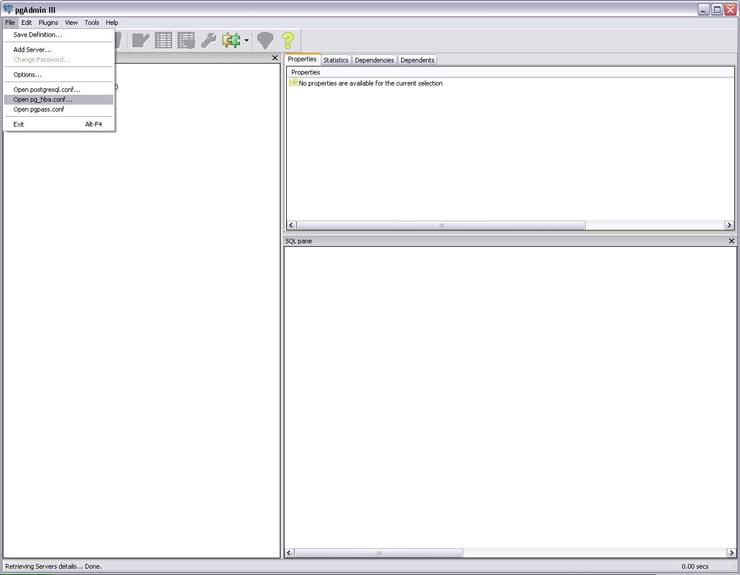
Task: Click the properties pane horizontal scrollbar thumb
Action: (x=441, y=225)
